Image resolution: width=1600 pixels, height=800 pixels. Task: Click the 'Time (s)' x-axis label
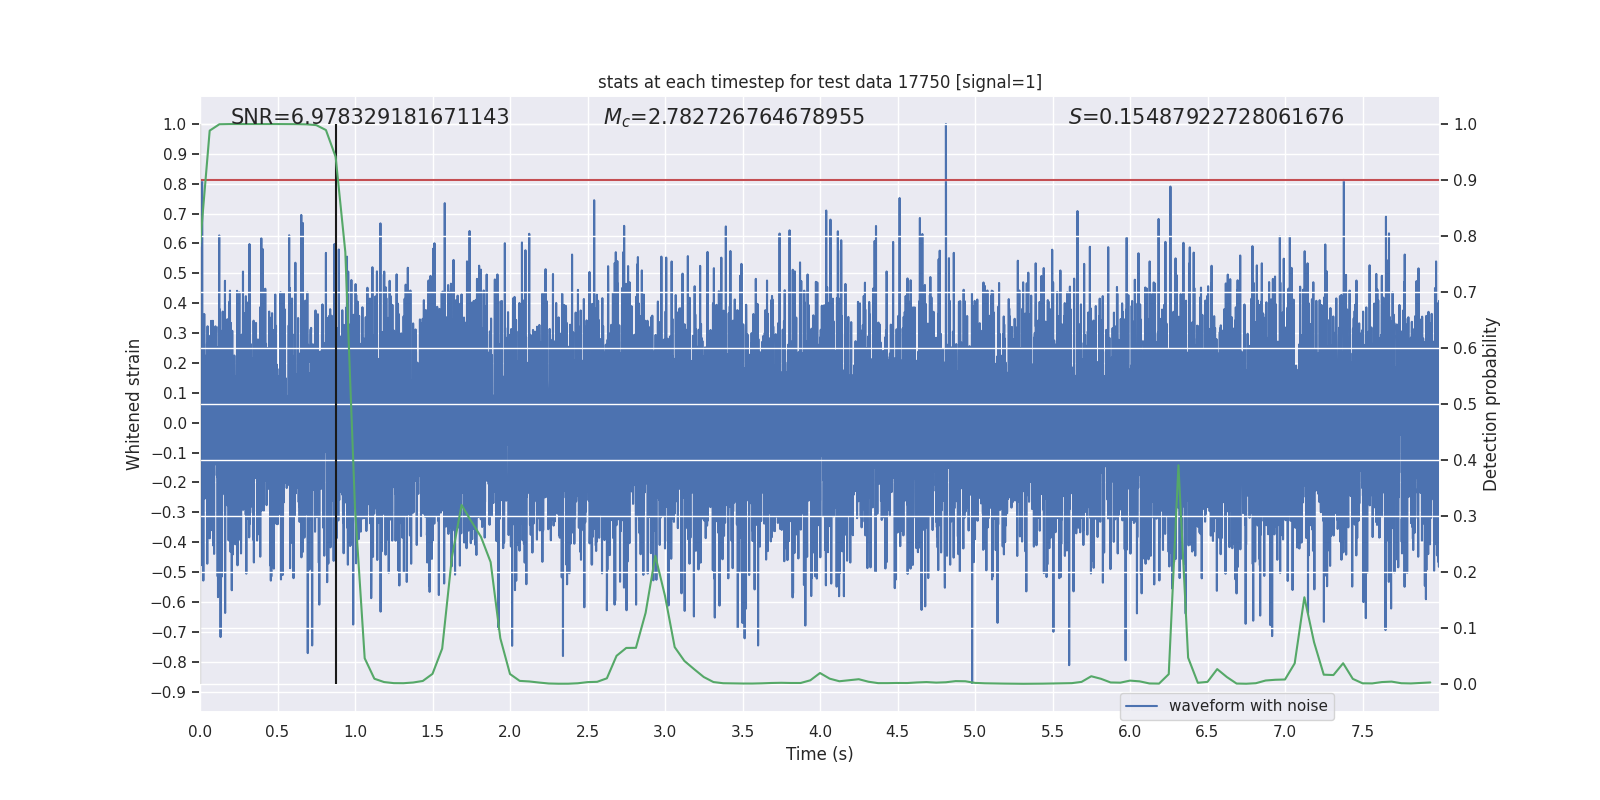(819, 754)
